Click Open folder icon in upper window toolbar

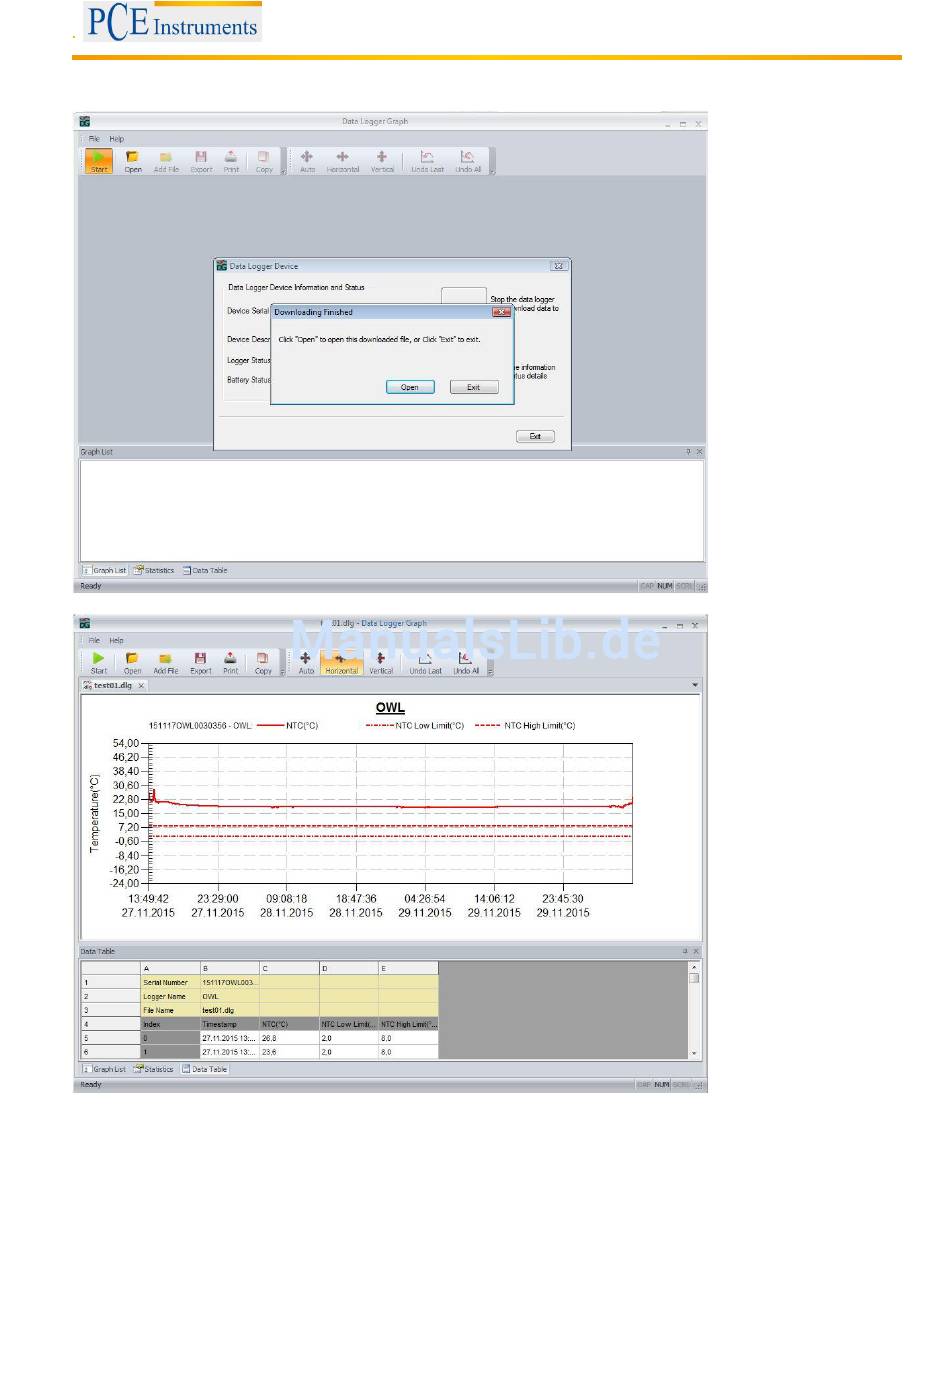pyautogui.click(x=132, y=160)
